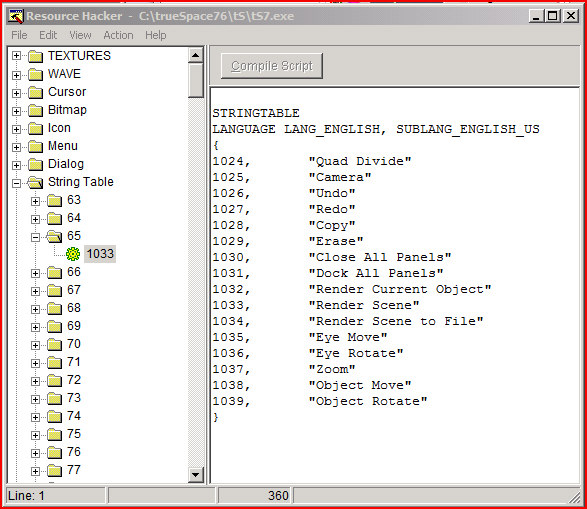This screenshot has width=587, height=509.
Task: Click the LANGUAGE LANG_ENGLISH line
Action: 376,129
